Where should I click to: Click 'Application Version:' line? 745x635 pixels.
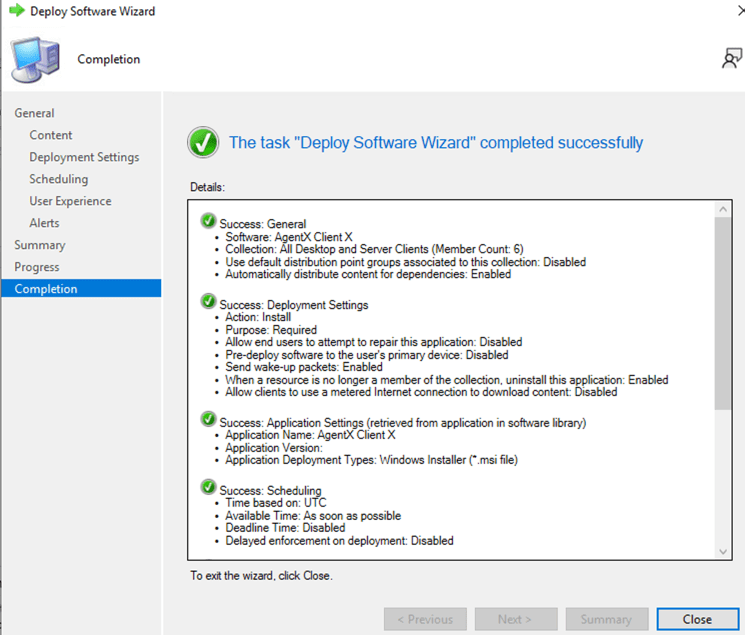(274, 448)
